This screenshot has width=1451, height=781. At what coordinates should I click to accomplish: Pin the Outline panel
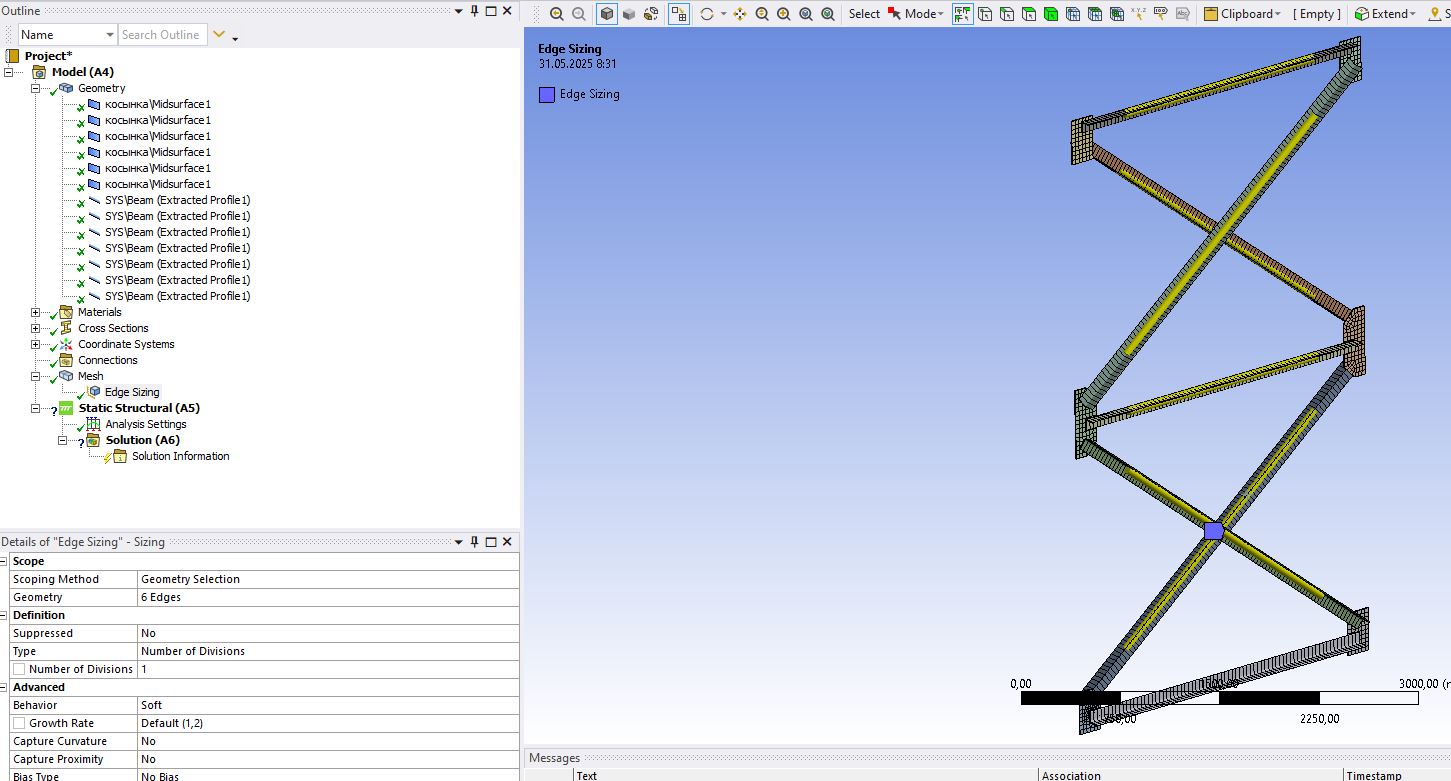coord(474,10)
